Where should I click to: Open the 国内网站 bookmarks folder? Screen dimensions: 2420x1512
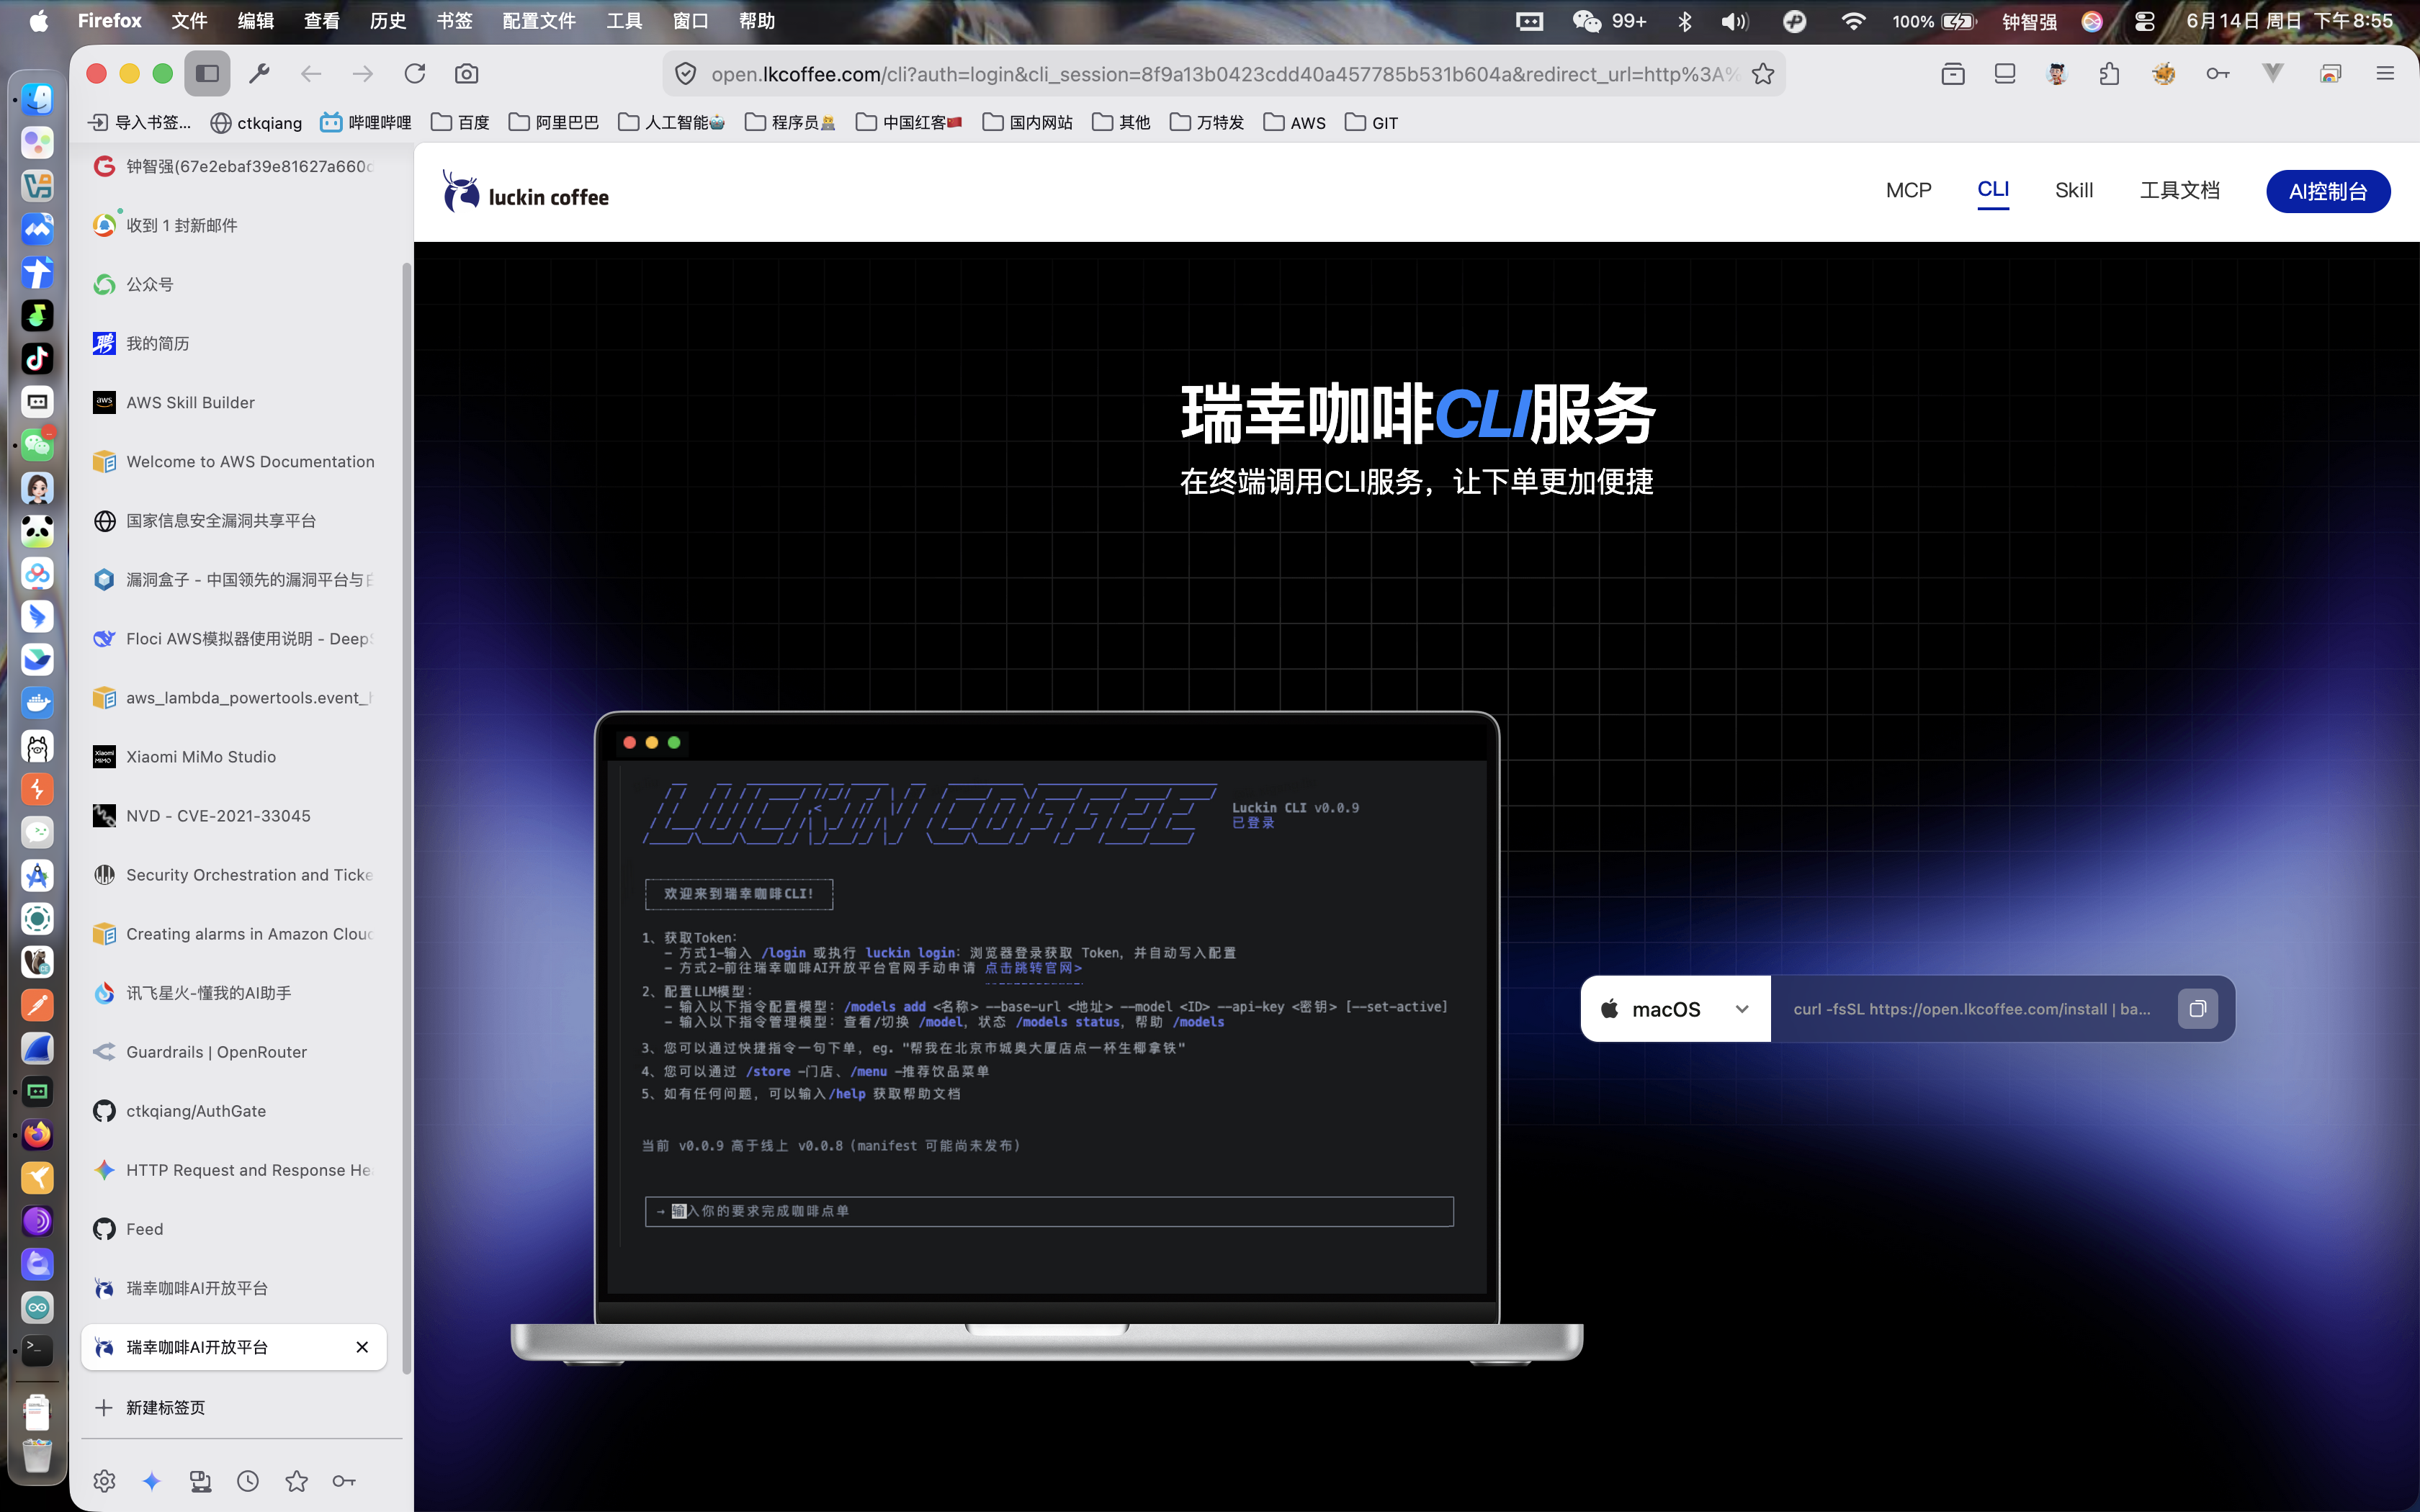[1027, 122]
